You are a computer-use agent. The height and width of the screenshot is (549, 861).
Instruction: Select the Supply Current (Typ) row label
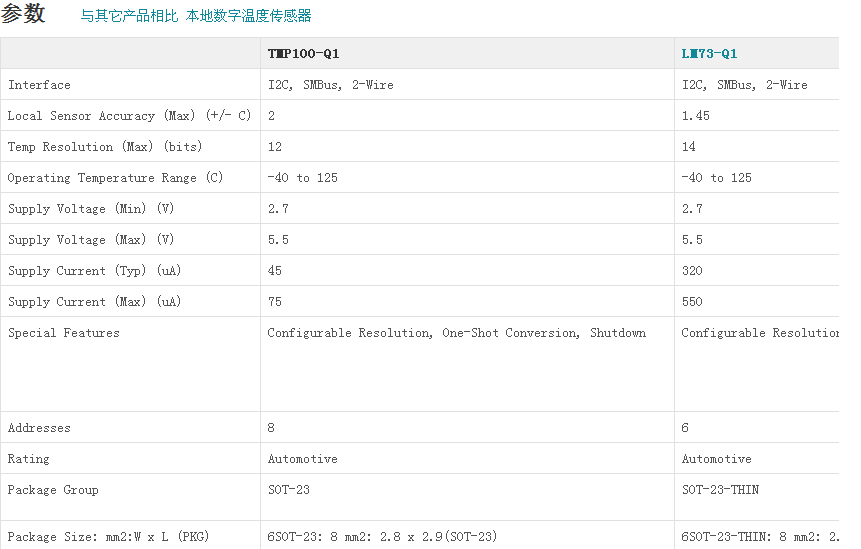(94, 271)
